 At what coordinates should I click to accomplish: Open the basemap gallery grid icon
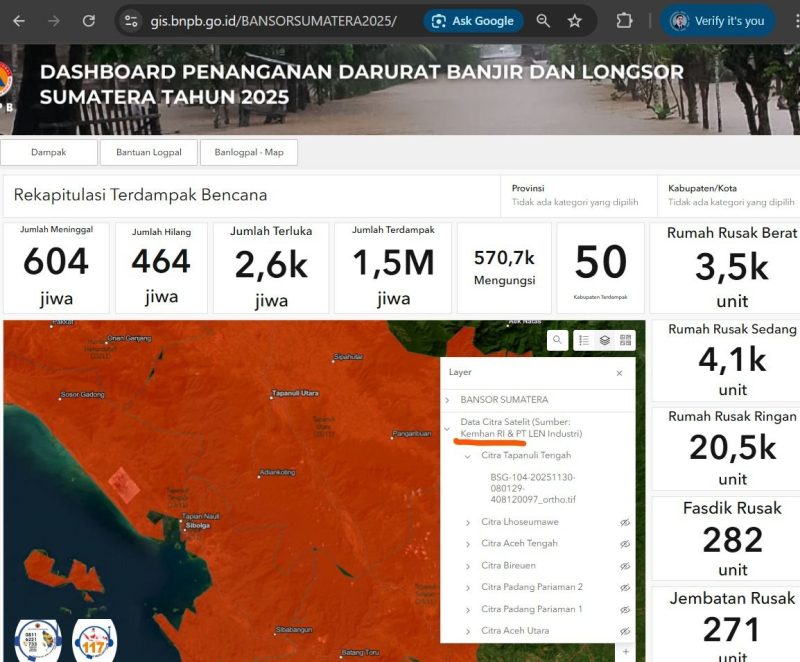(627, 340)
